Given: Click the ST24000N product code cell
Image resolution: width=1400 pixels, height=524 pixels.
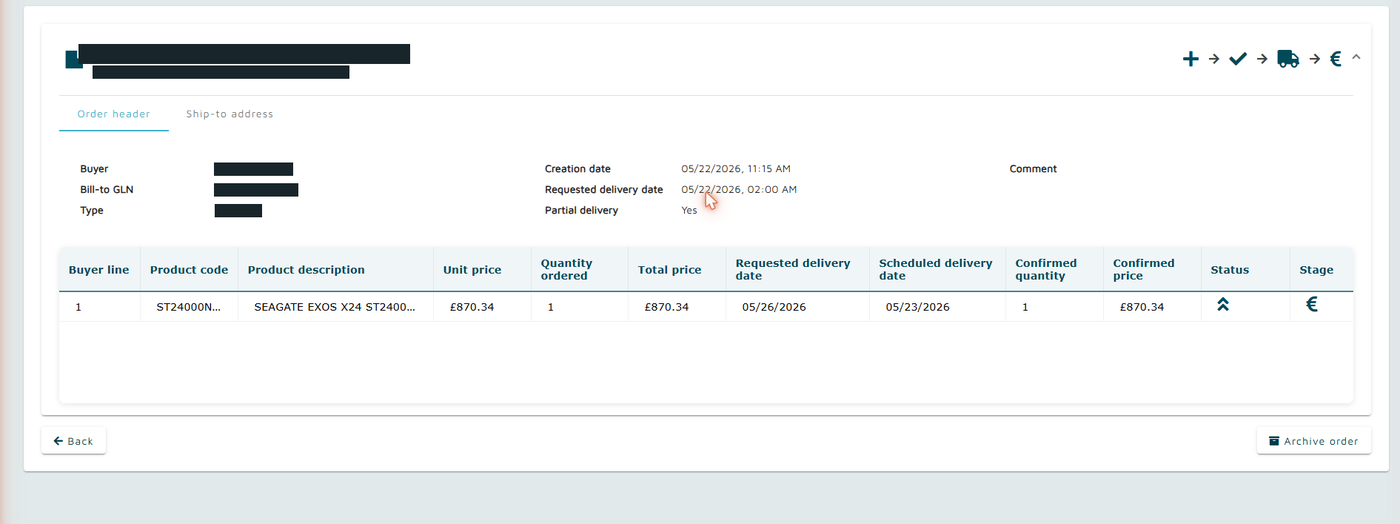Looking at the screenshot, I should 189,307.
